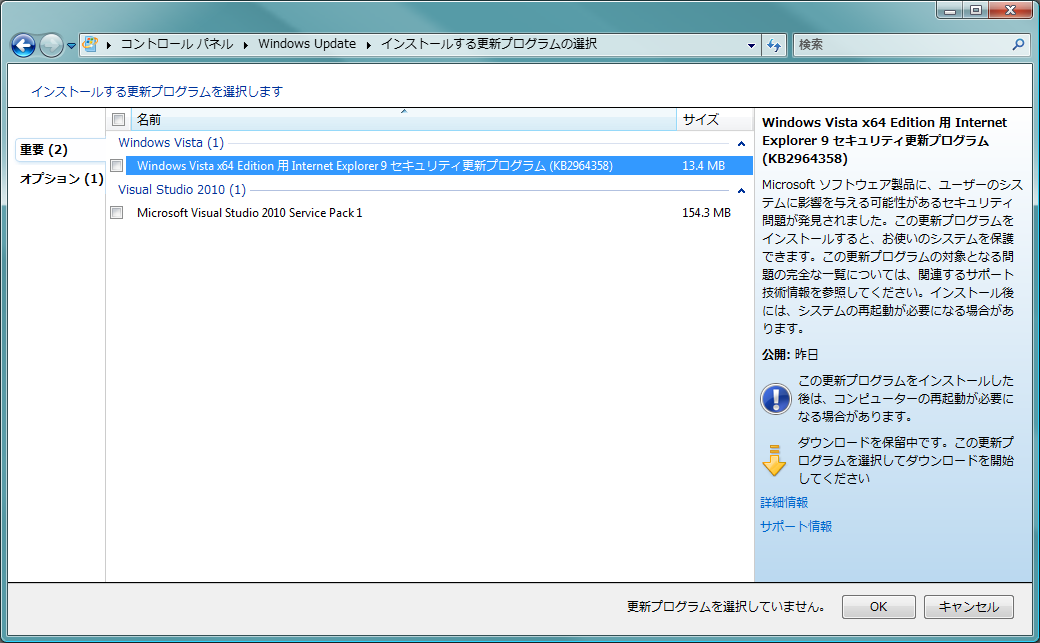
Task: Open the 詳細情報 link
Action: (x=784, y=502)
